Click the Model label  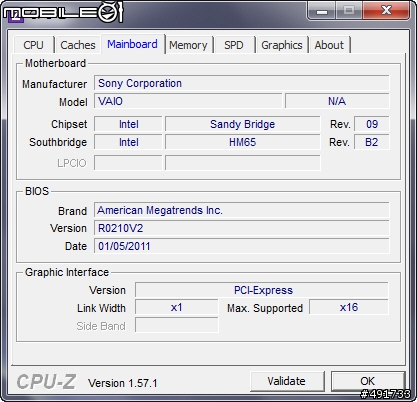tap(73, 102)
